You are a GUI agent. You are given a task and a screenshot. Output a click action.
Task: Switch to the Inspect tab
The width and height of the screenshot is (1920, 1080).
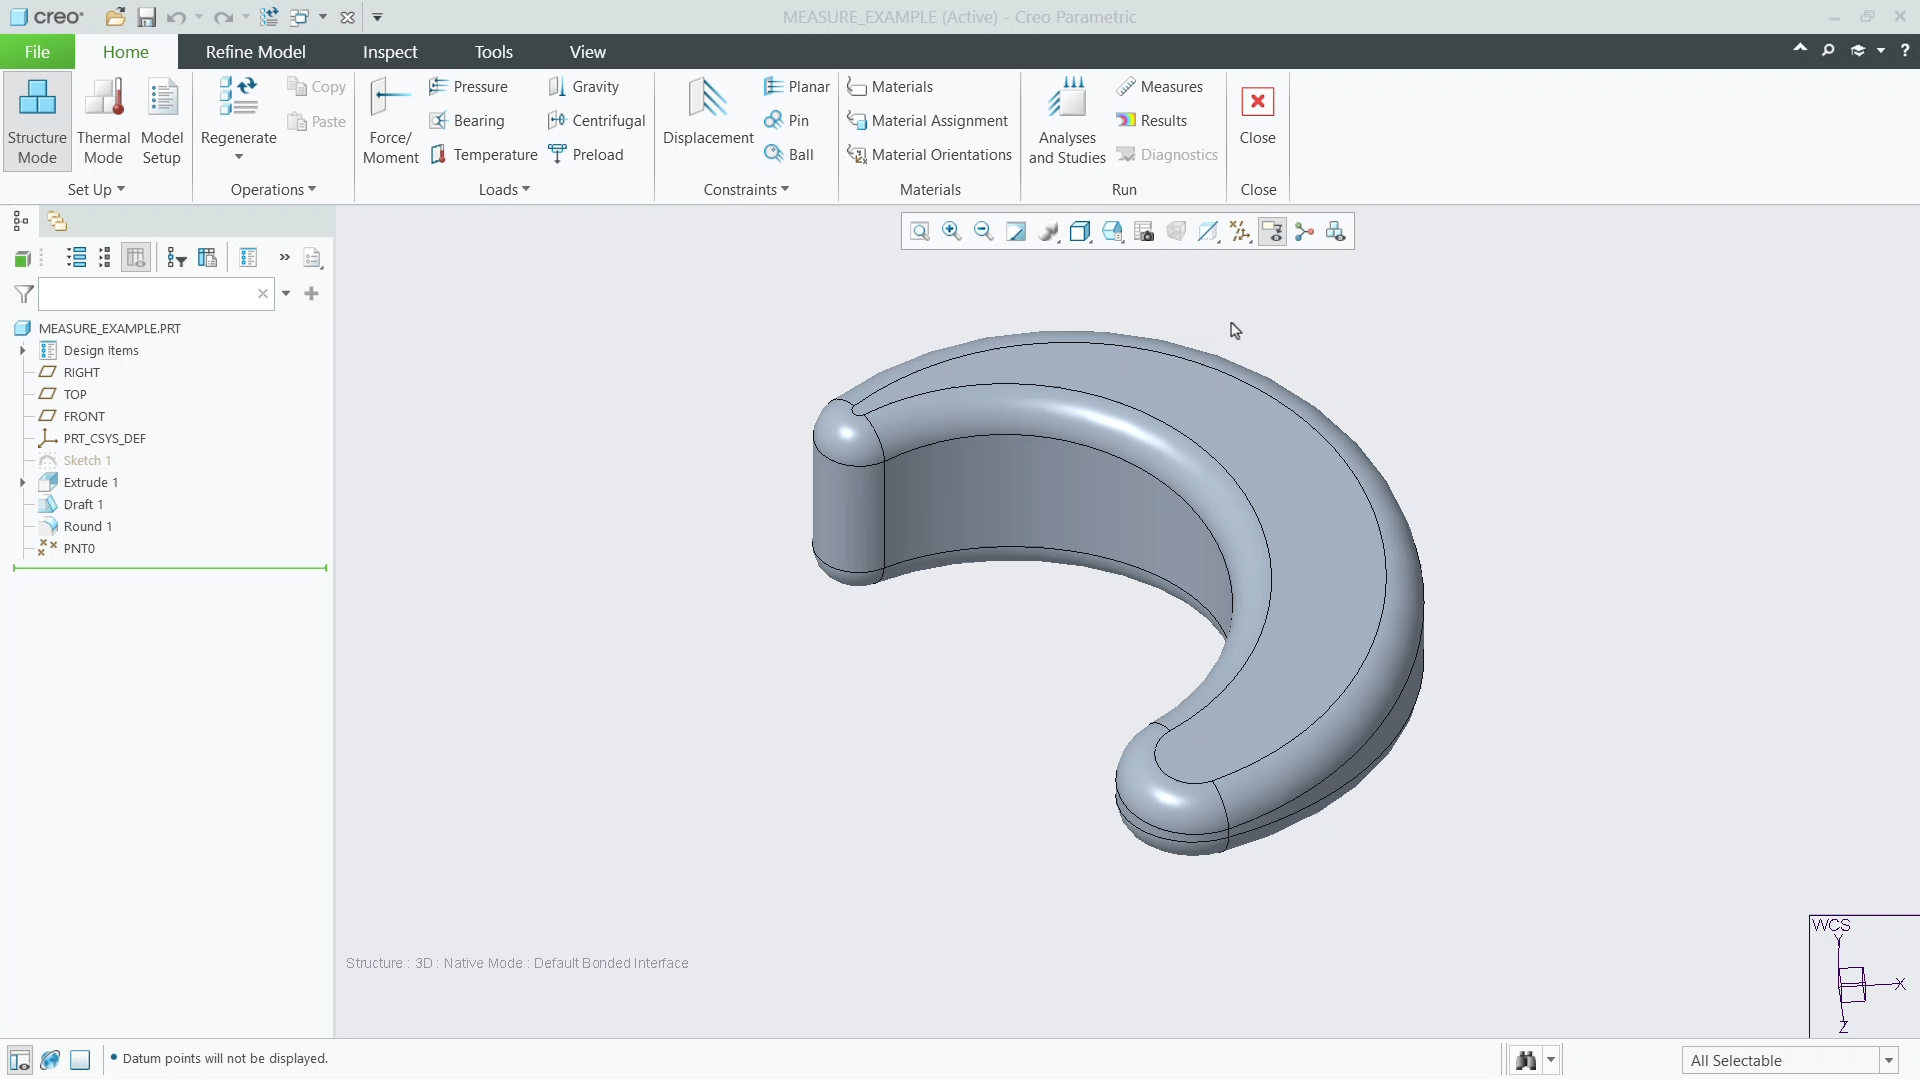coord(390,52)
